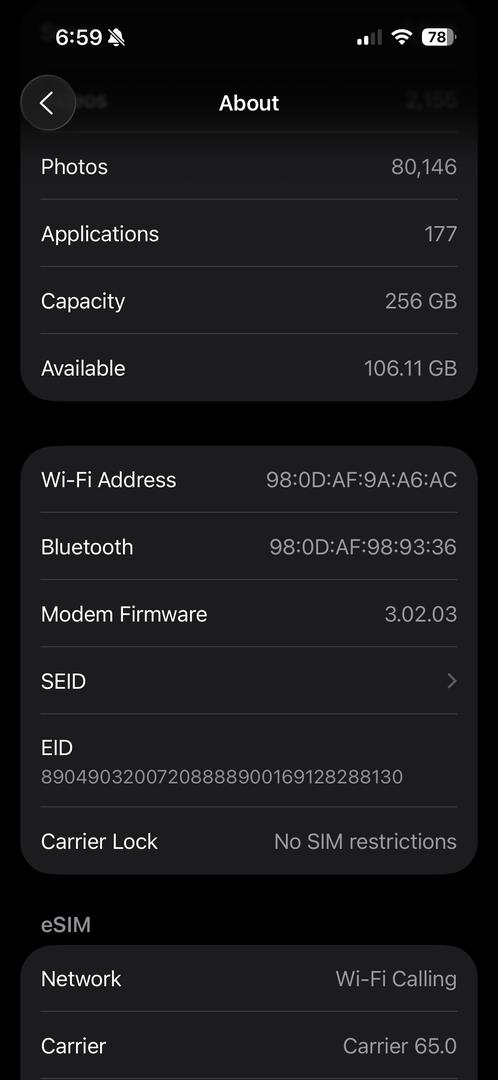Screen dimensions: 498x1080
Task: Tap the Carrier 65.0 value
Action: [x=400, y=1046]
